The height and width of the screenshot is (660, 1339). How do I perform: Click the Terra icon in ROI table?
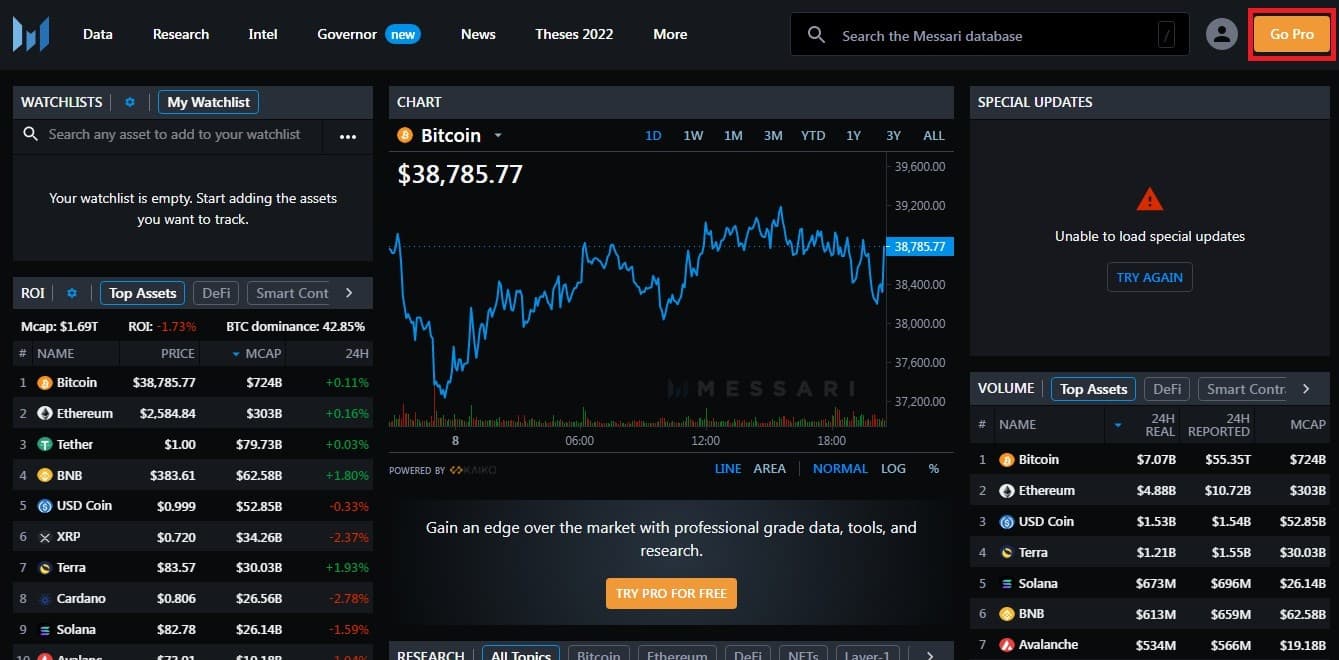(x=44, y=568)
